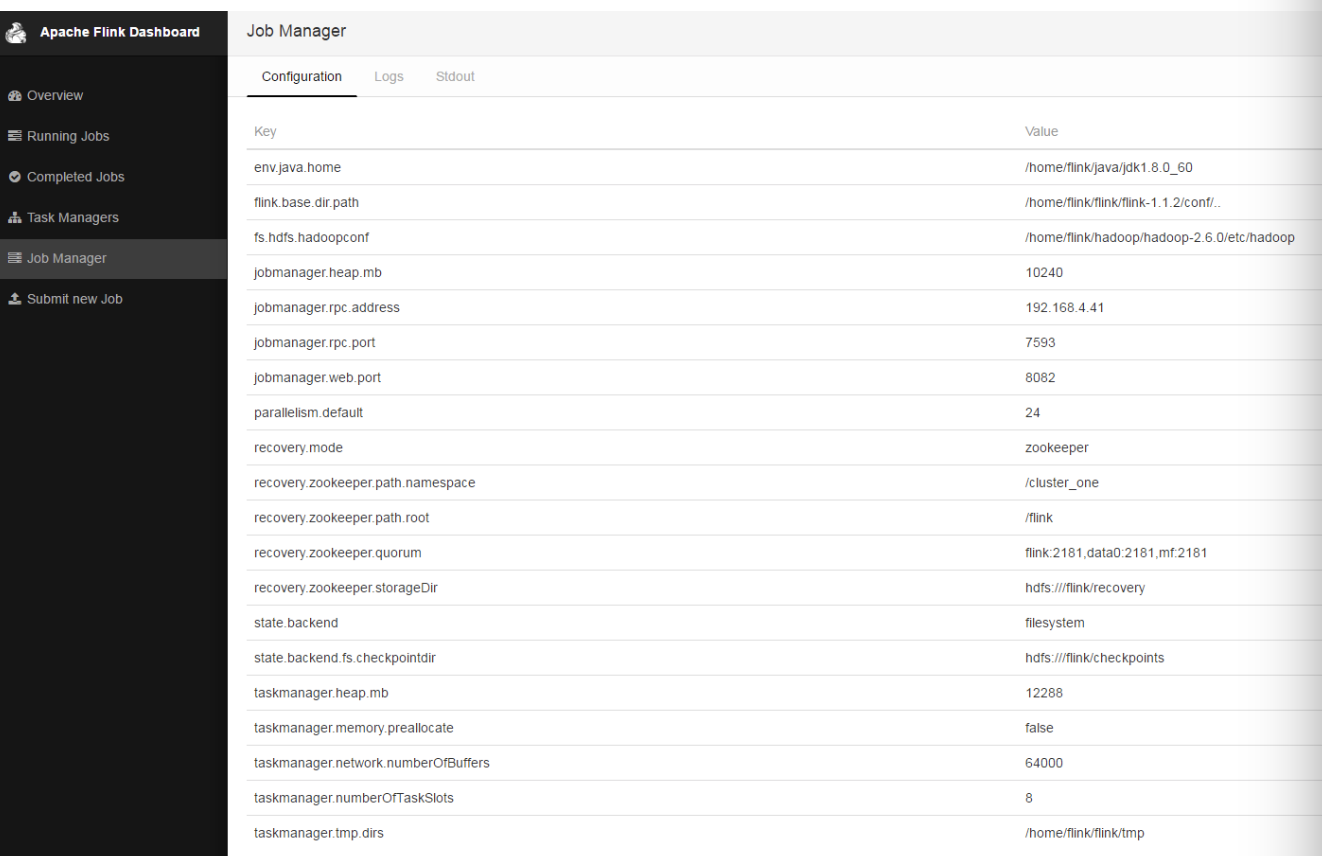Click the taskmanager.tmp.dirs key
The width and height of the screenshot is (1322, 856).
(320, 833)
